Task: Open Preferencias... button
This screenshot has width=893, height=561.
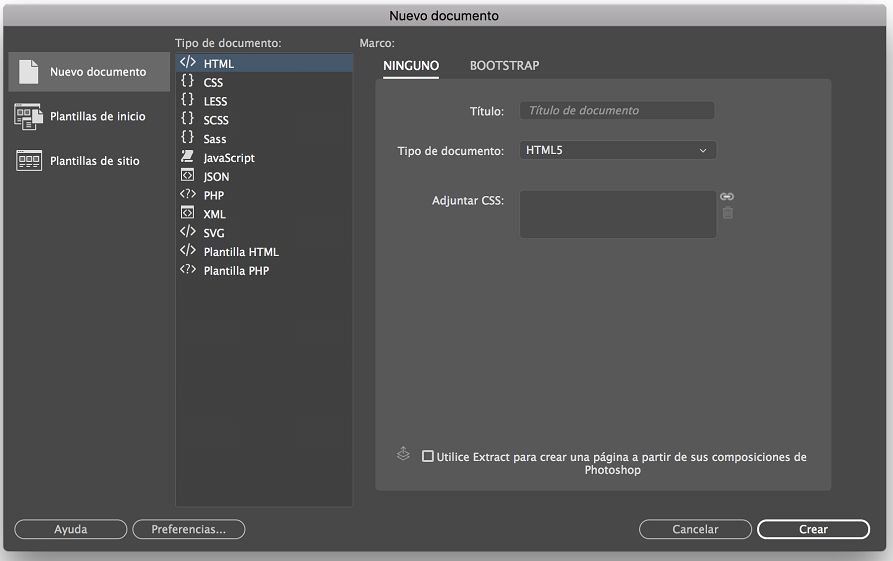Action: click(189, 529)
